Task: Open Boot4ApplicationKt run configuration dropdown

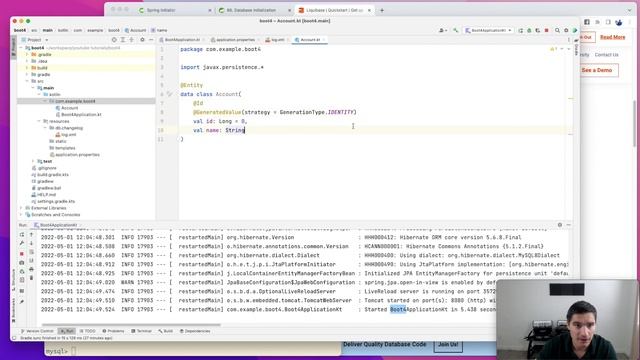Action: (488, 30)
